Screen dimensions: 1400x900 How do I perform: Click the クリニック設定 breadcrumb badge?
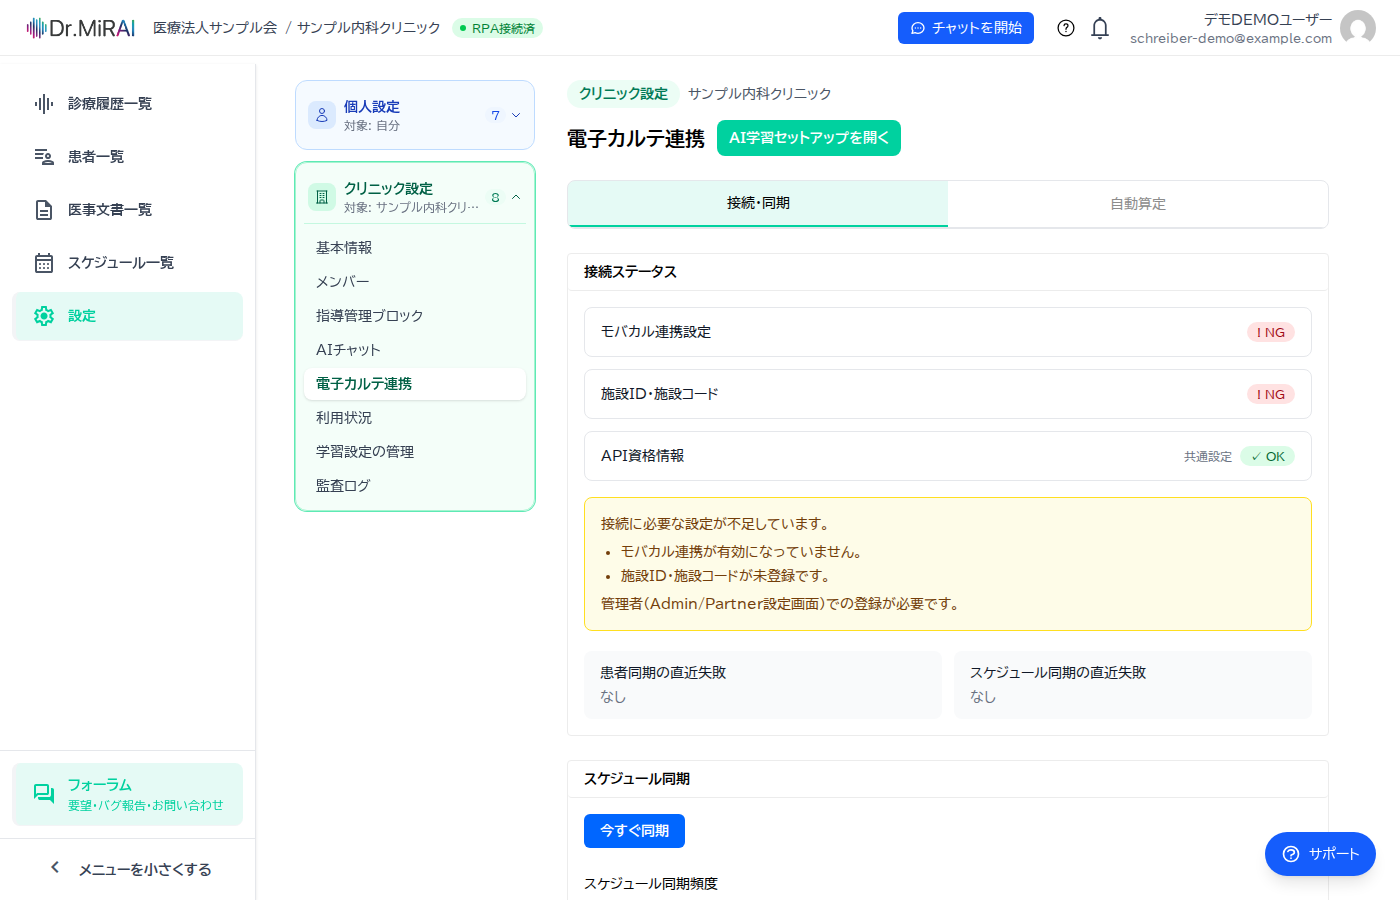623,94
